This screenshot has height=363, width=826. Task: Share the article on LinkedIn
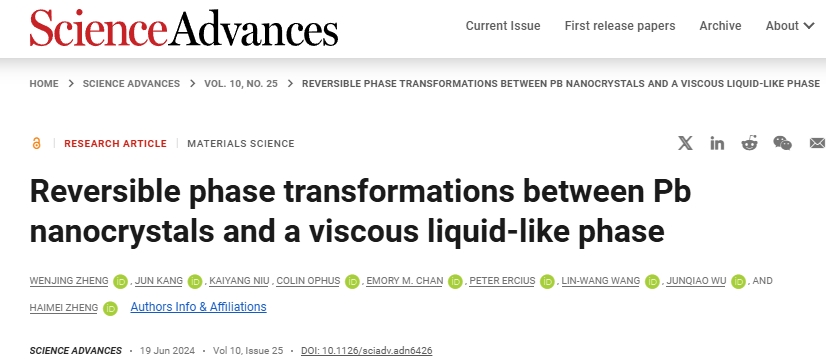click(717, 143)
